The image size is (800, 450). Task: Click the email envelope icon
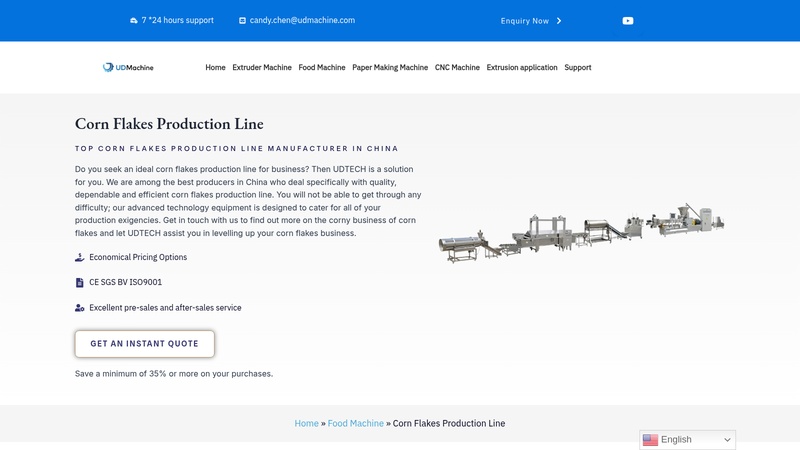(242, 20)
